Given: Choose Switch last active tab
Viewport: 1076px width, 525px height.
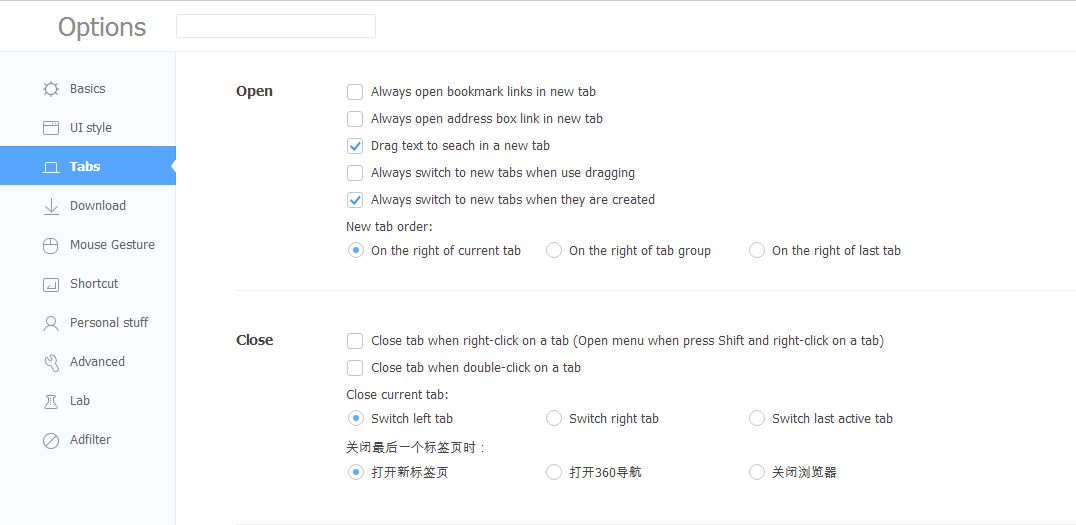Looking at the screenshot, I should coord(757,418).
